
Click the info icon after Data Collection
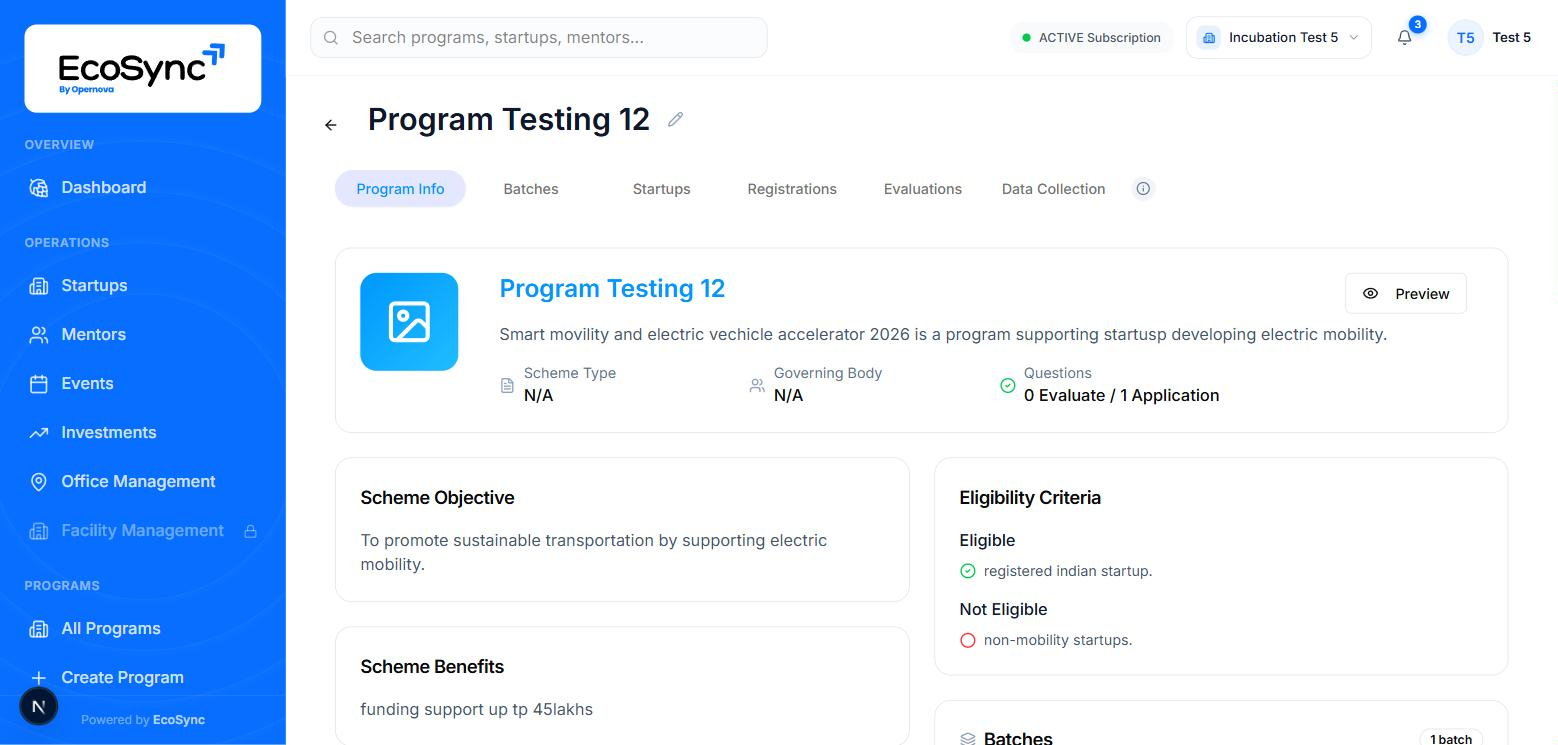1143,189
